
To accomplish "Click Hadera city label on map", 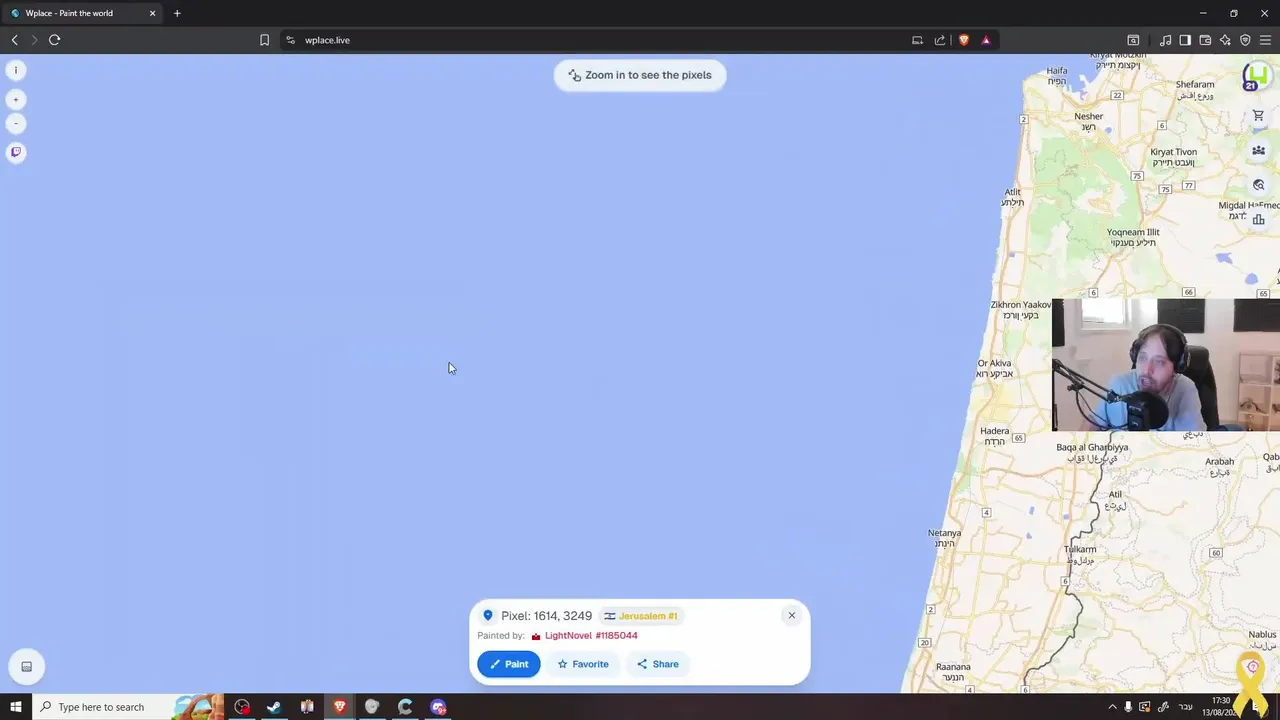I will point(994,436).
